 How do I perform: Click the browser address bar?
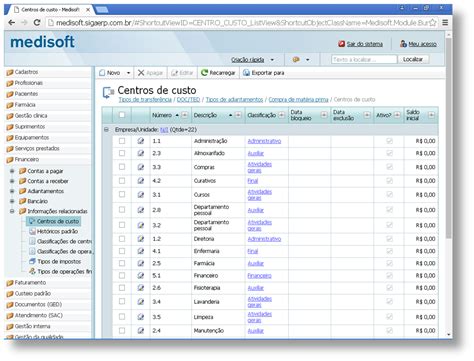tap(242, 23)
